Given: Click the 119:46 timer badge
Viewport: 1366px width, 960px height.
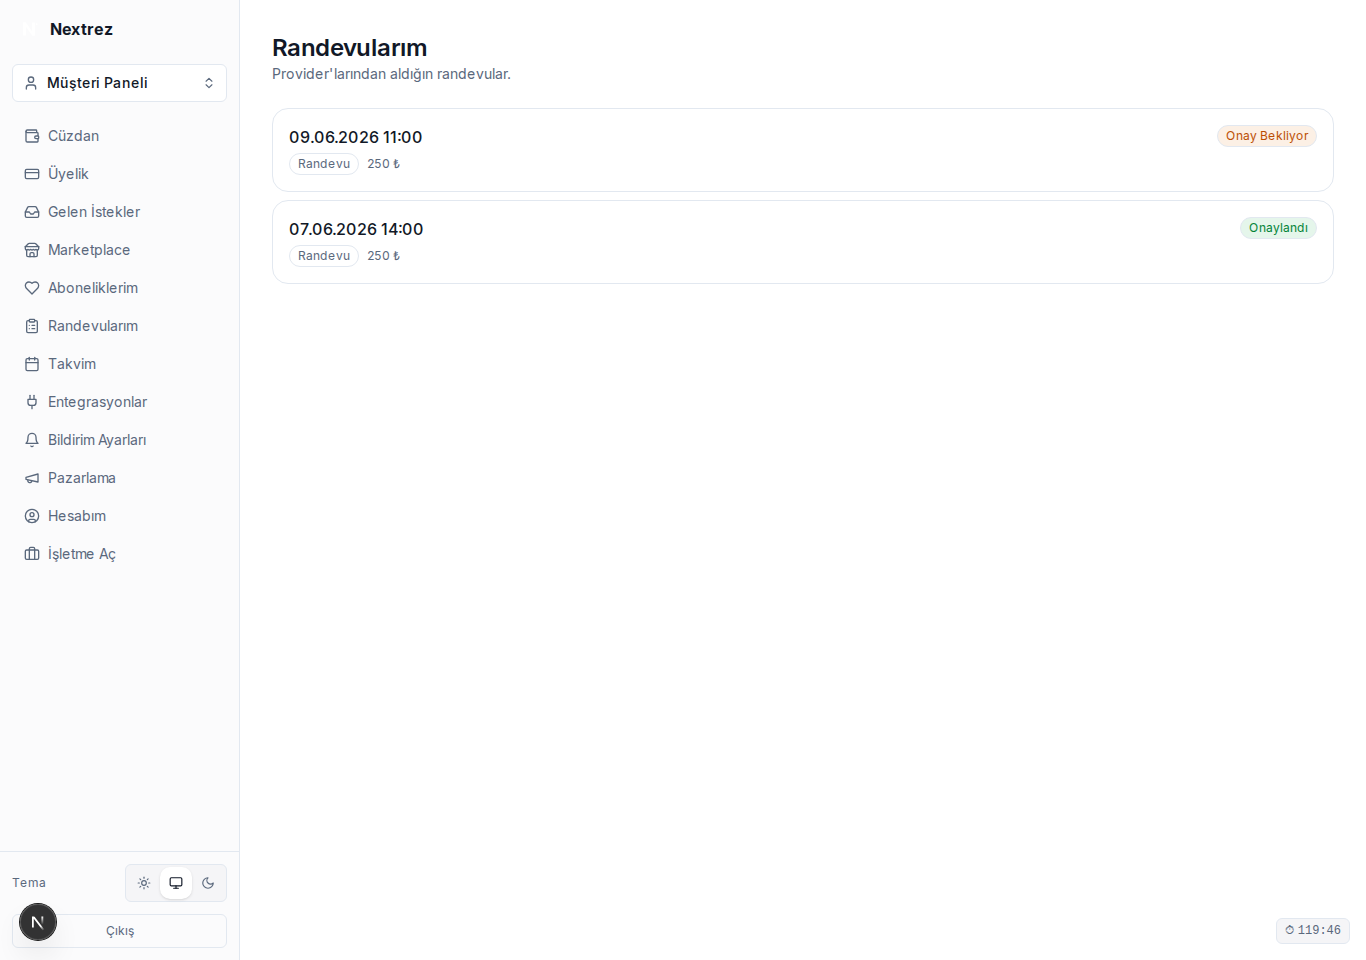Looking at the screenshot, I should tap(1313, 931).
